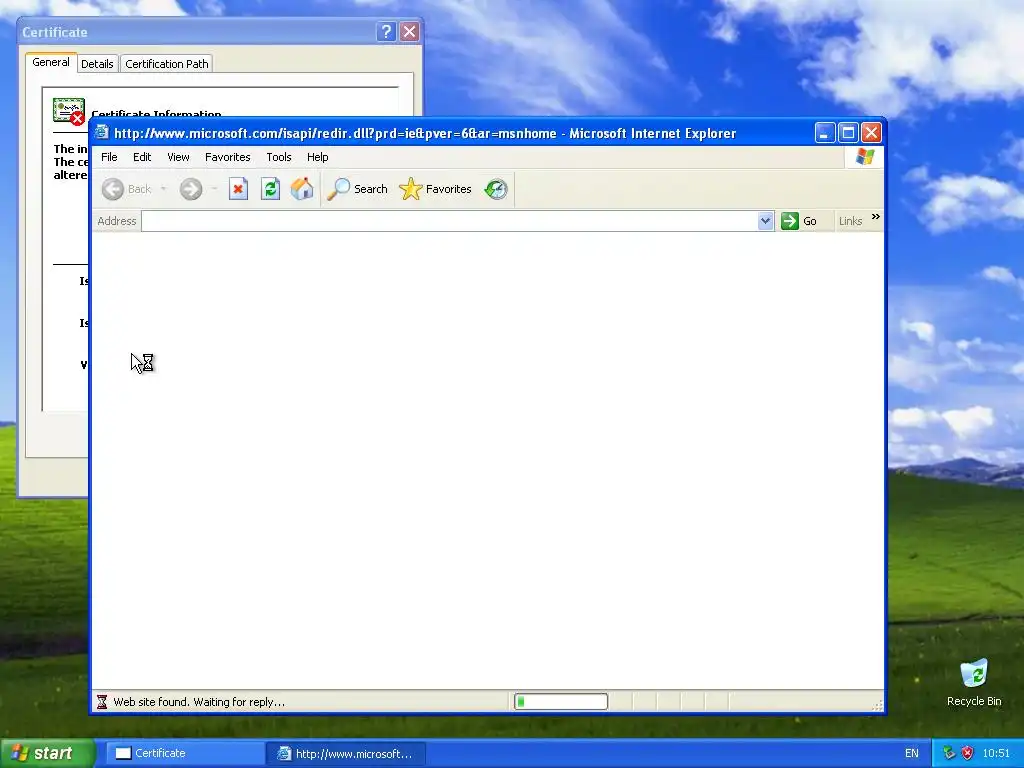Viewport: 1024px width, 768px height.
Task: Expand the Address bar dropdown arrow
Action: click(765, 221)
